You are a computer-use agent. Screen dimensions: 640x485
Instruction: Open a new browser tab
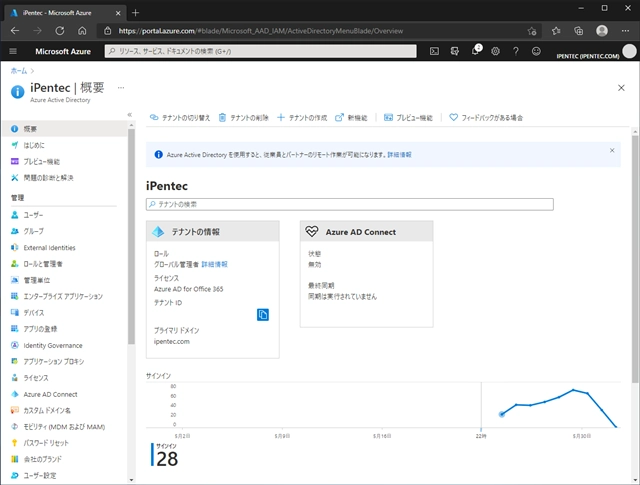pyautogui.click(x=136, y=13)
